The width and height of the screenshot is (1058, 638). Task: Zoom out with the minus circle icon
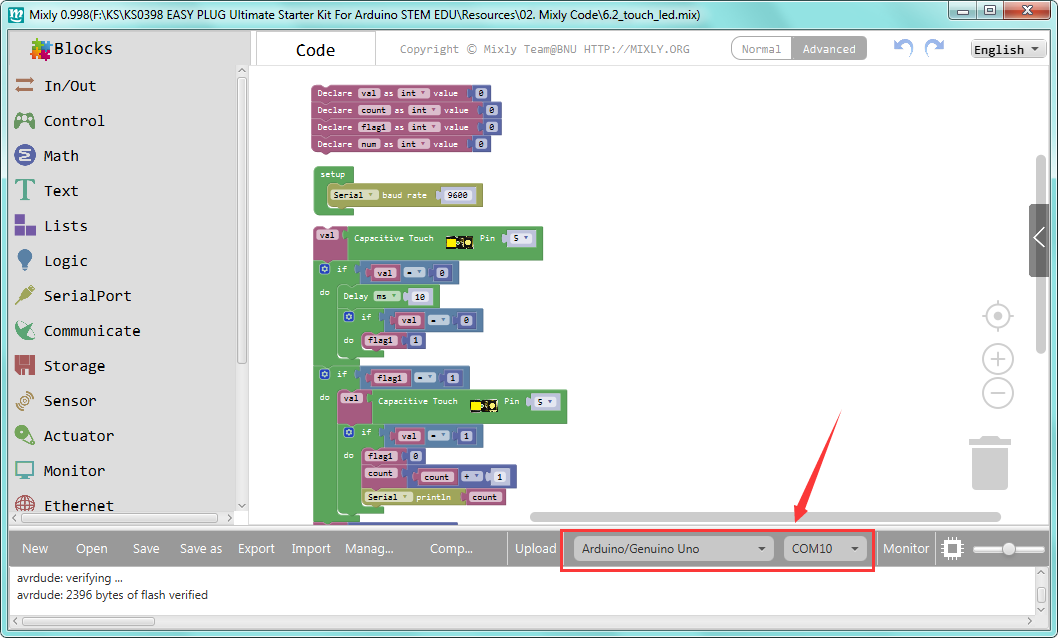pyautogui.click(x=997, y=393)
